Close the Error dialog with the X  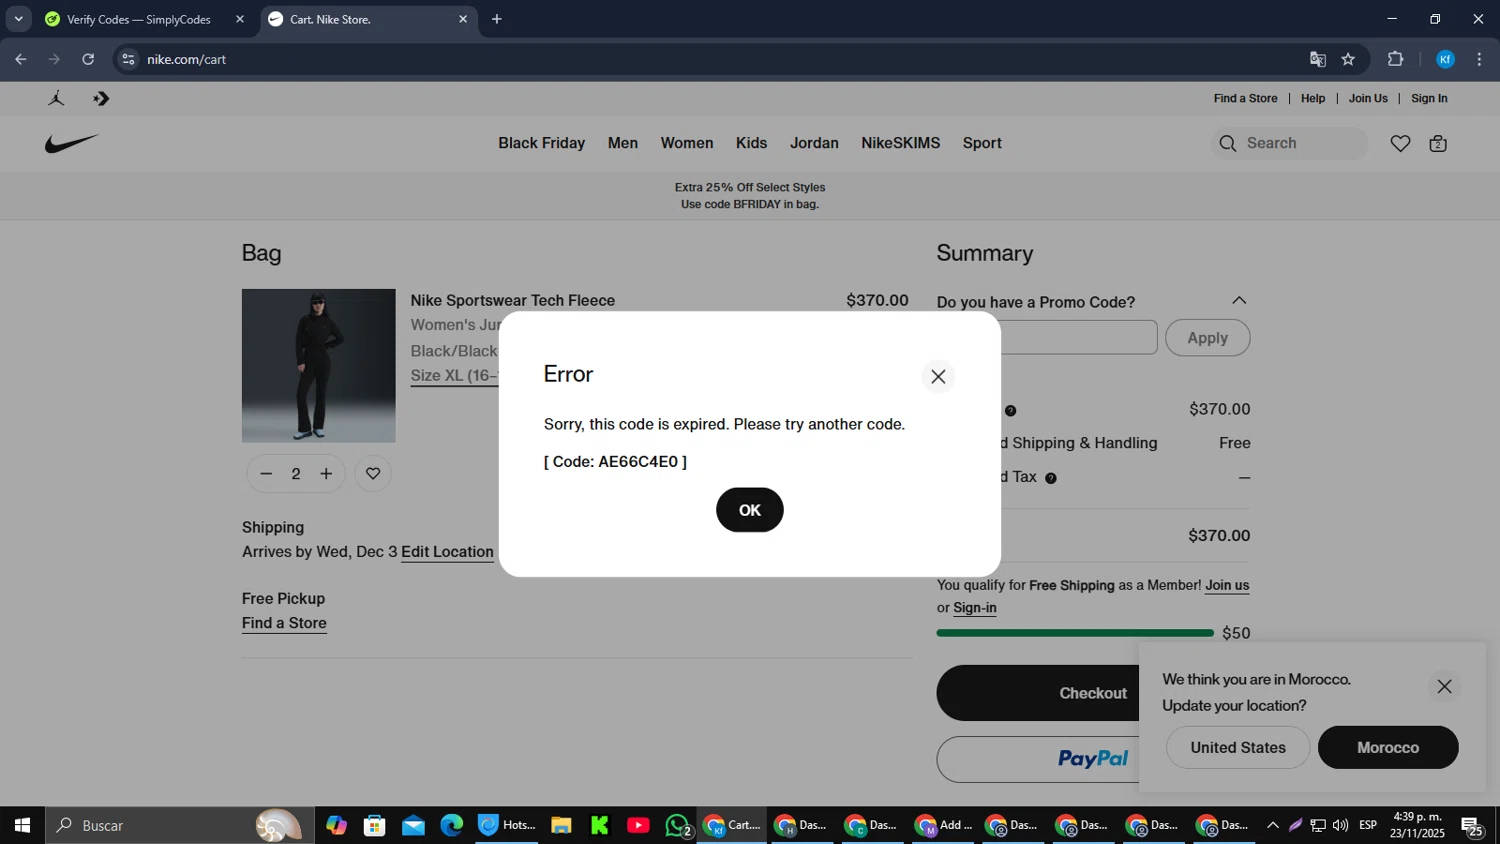pos(938,376)
